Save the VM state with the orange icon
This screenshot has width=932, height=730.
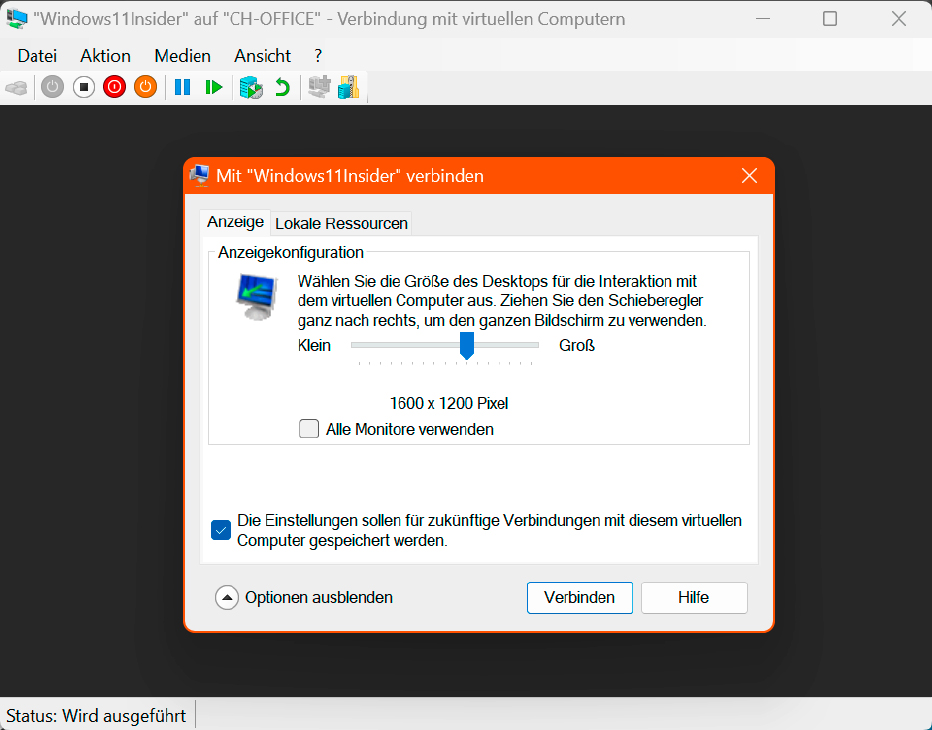click(145, 87)
